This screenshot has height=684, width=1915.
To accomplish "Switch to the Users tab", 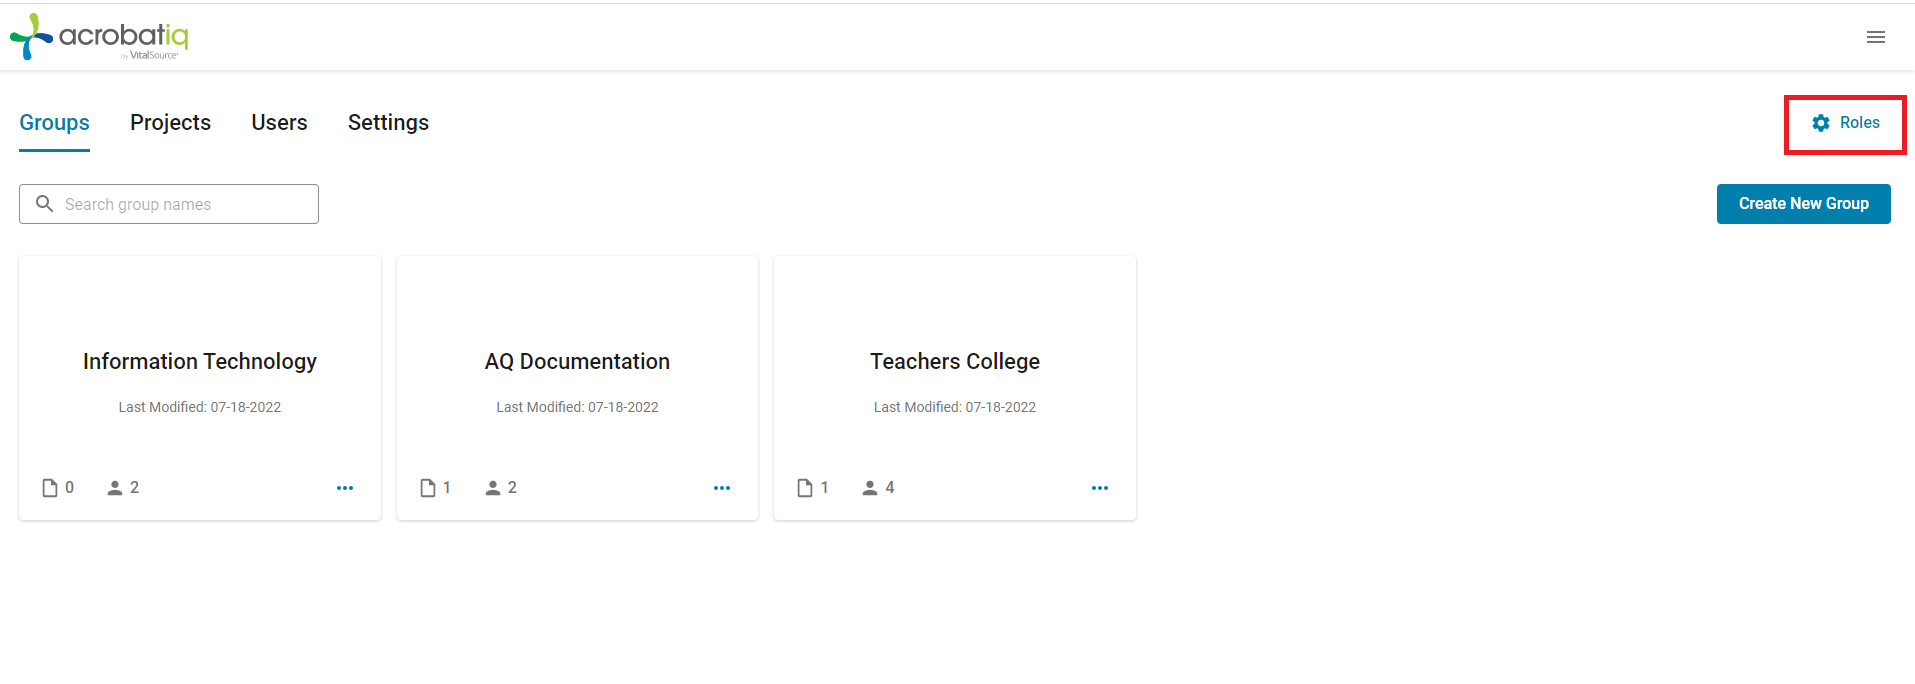I will pos(279,122).
